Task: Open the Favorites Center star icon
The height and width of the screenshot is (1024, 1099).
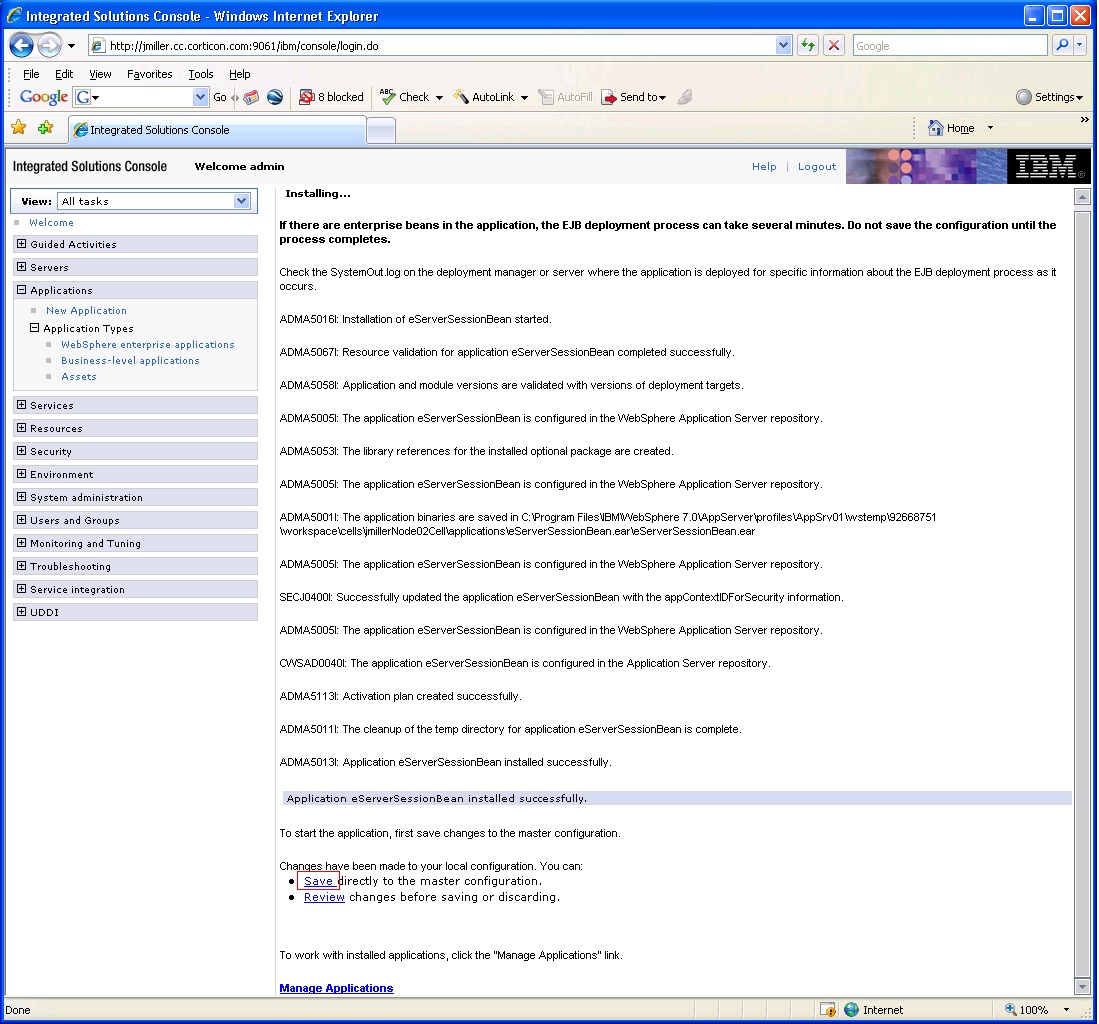Action: coord(19,128)
